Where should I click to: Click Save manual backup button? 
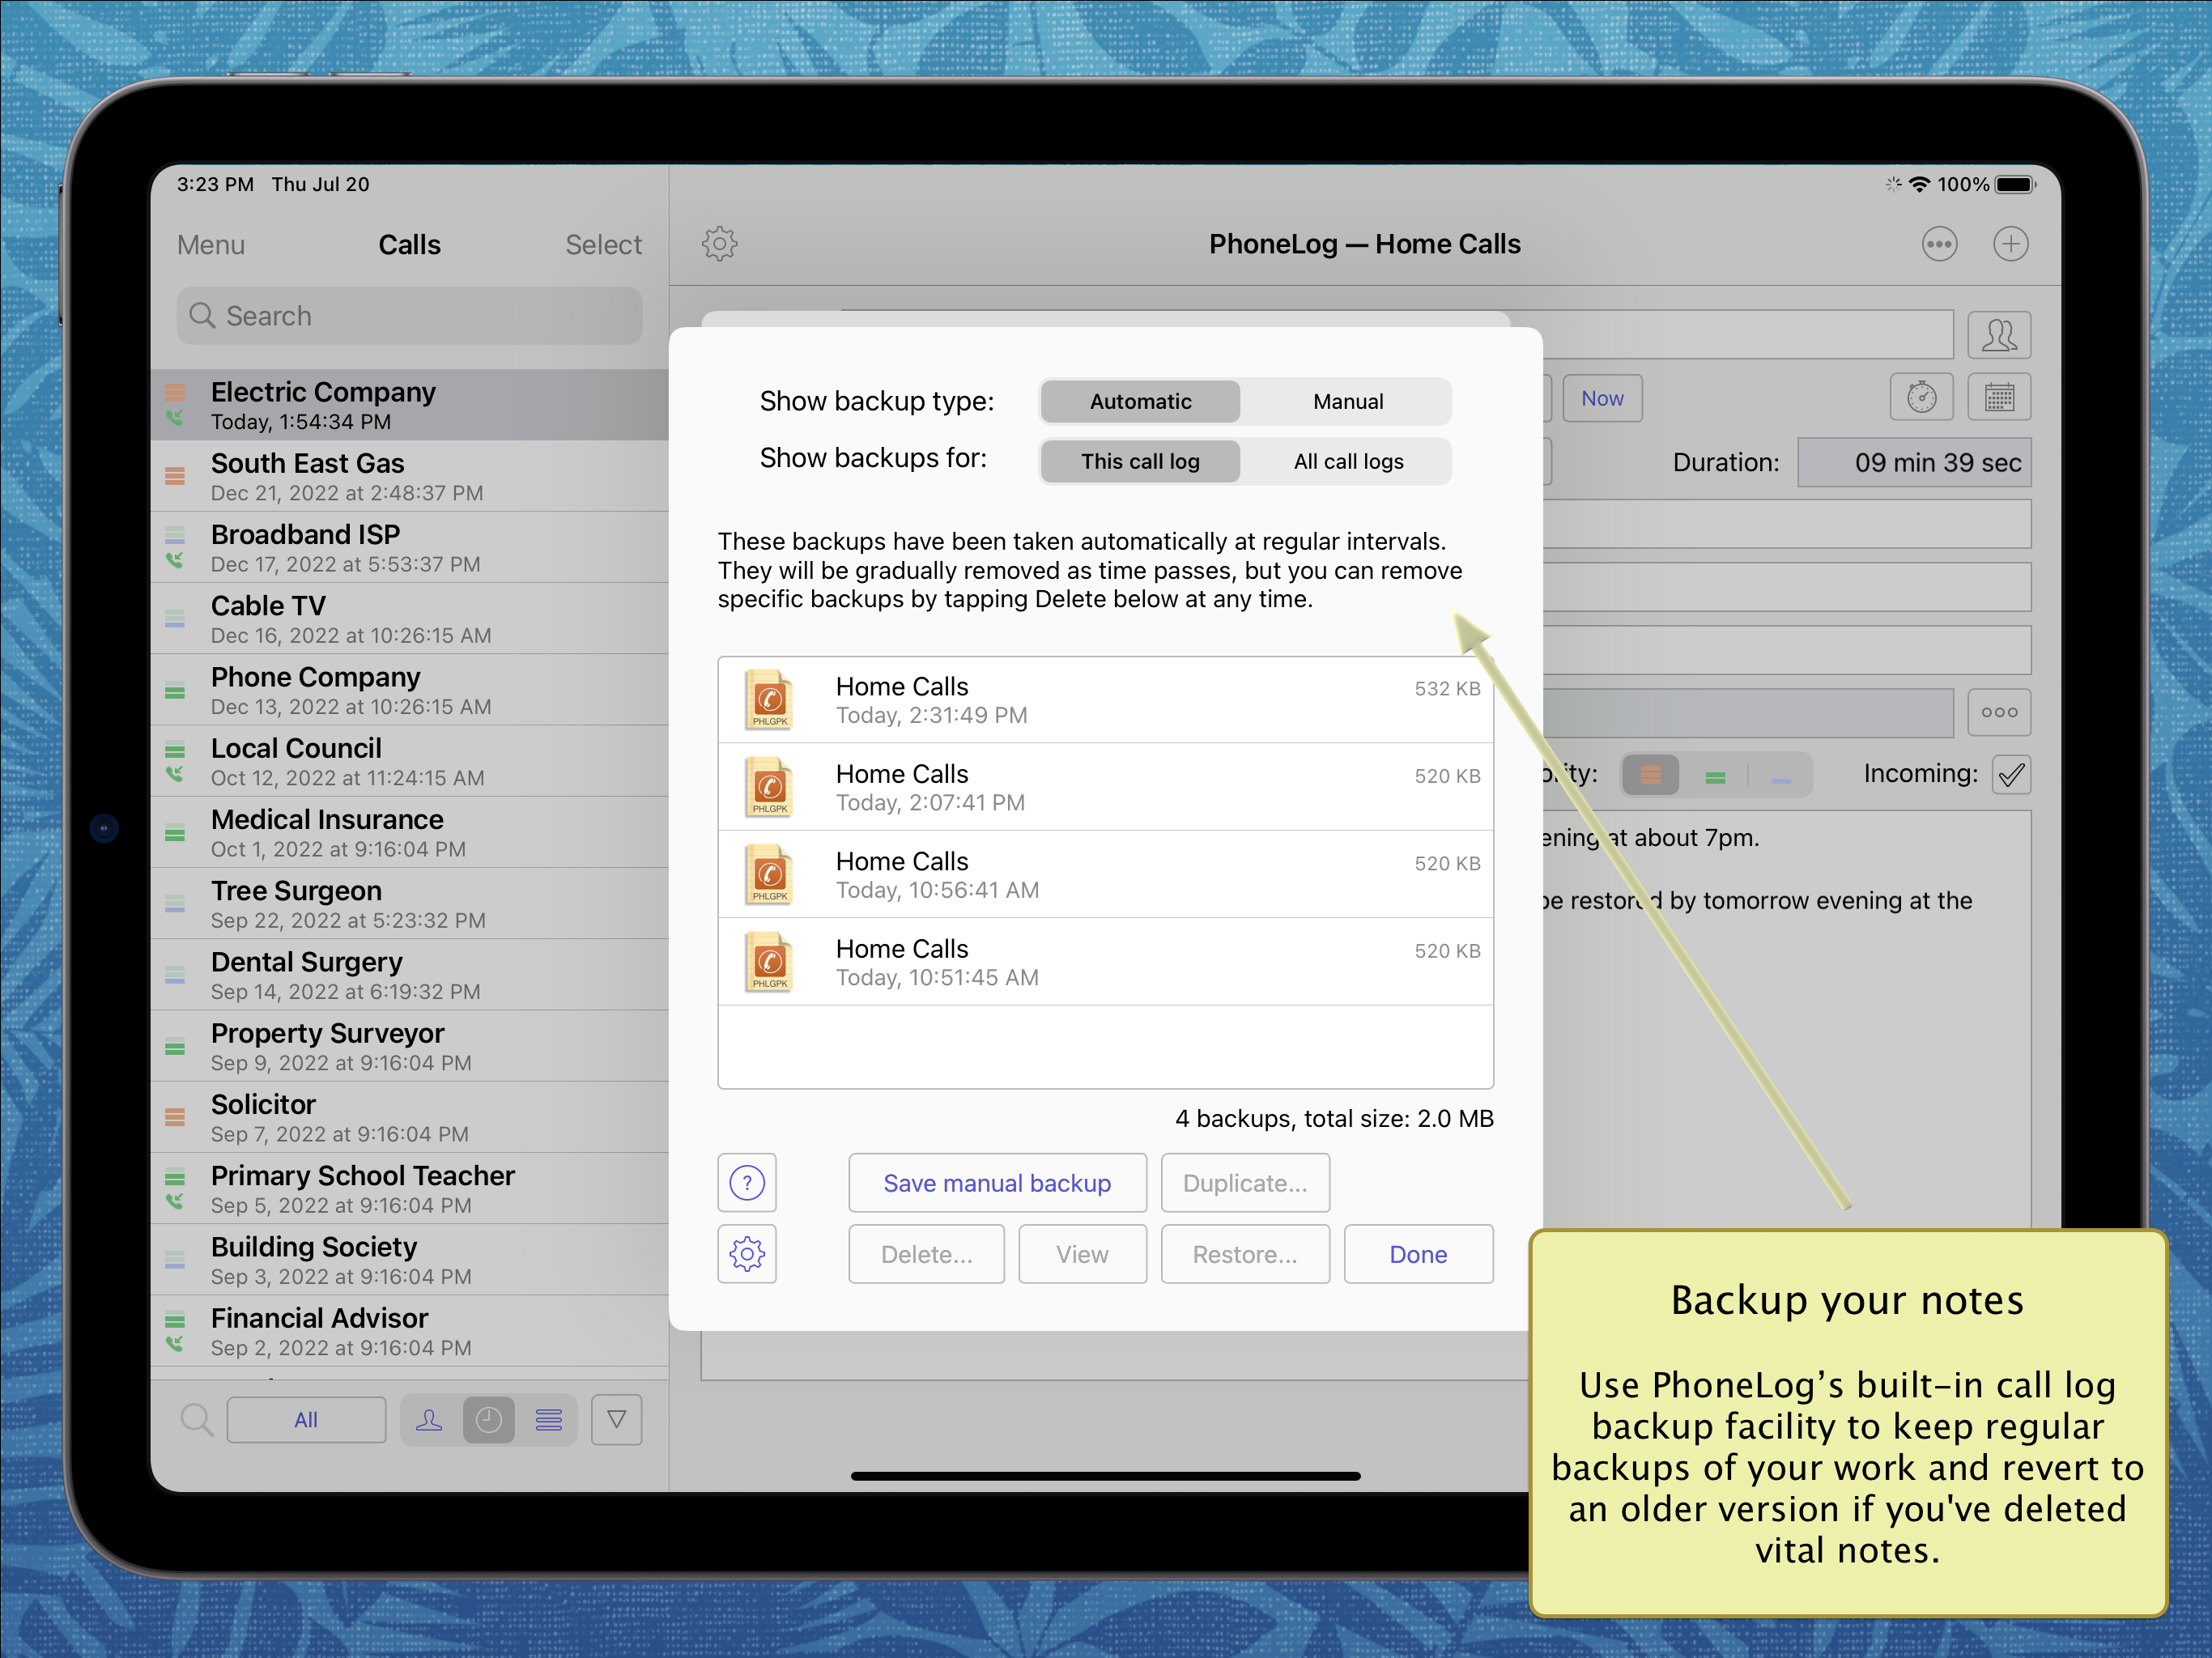coord(997,1183)
